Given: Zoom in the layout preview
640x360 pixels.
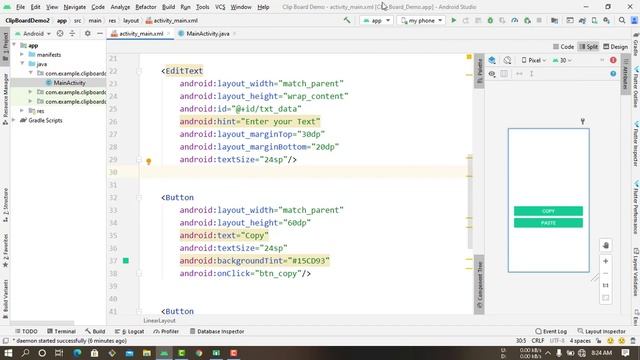Looking at the screenshot, I should [x=606, y=261].
